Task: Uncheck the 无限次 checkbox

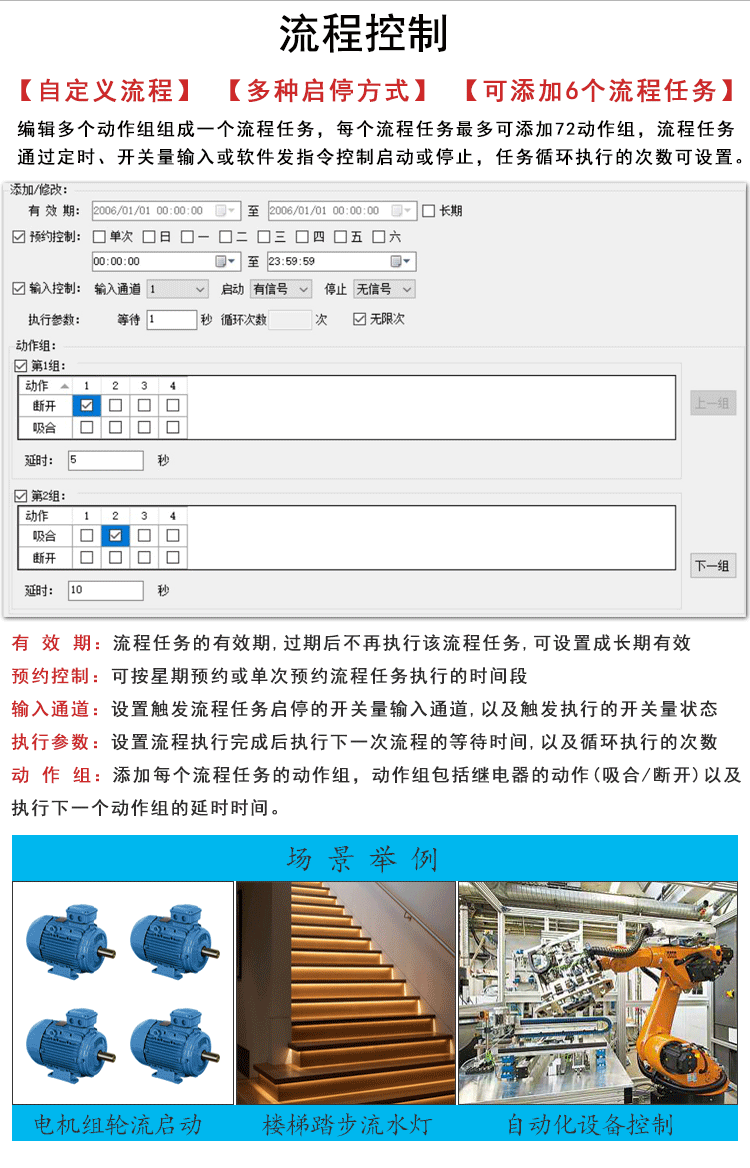Action: pyautogui.click(x=360, y=319)
